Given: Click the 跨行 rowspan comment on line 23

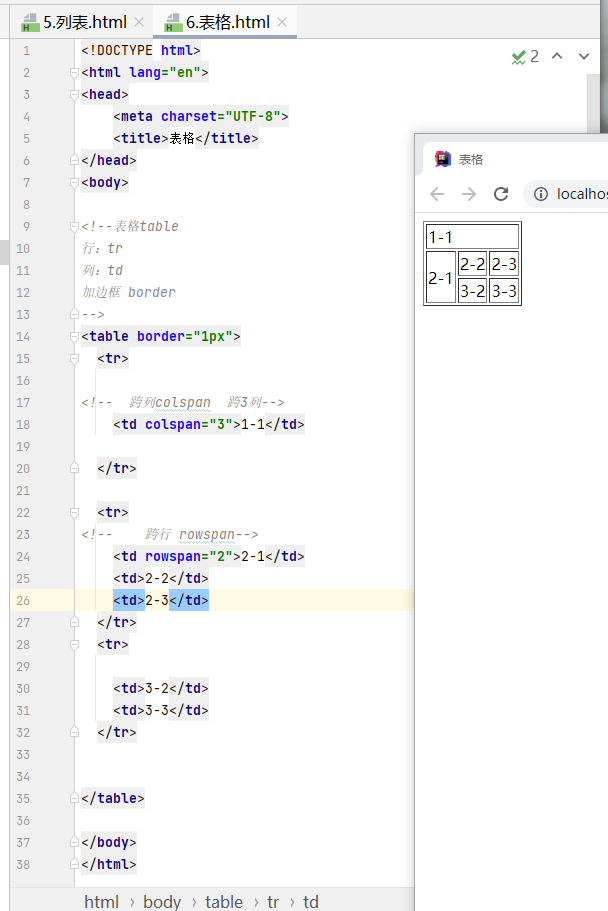Looking at the screenshot, I should (170, 535).
